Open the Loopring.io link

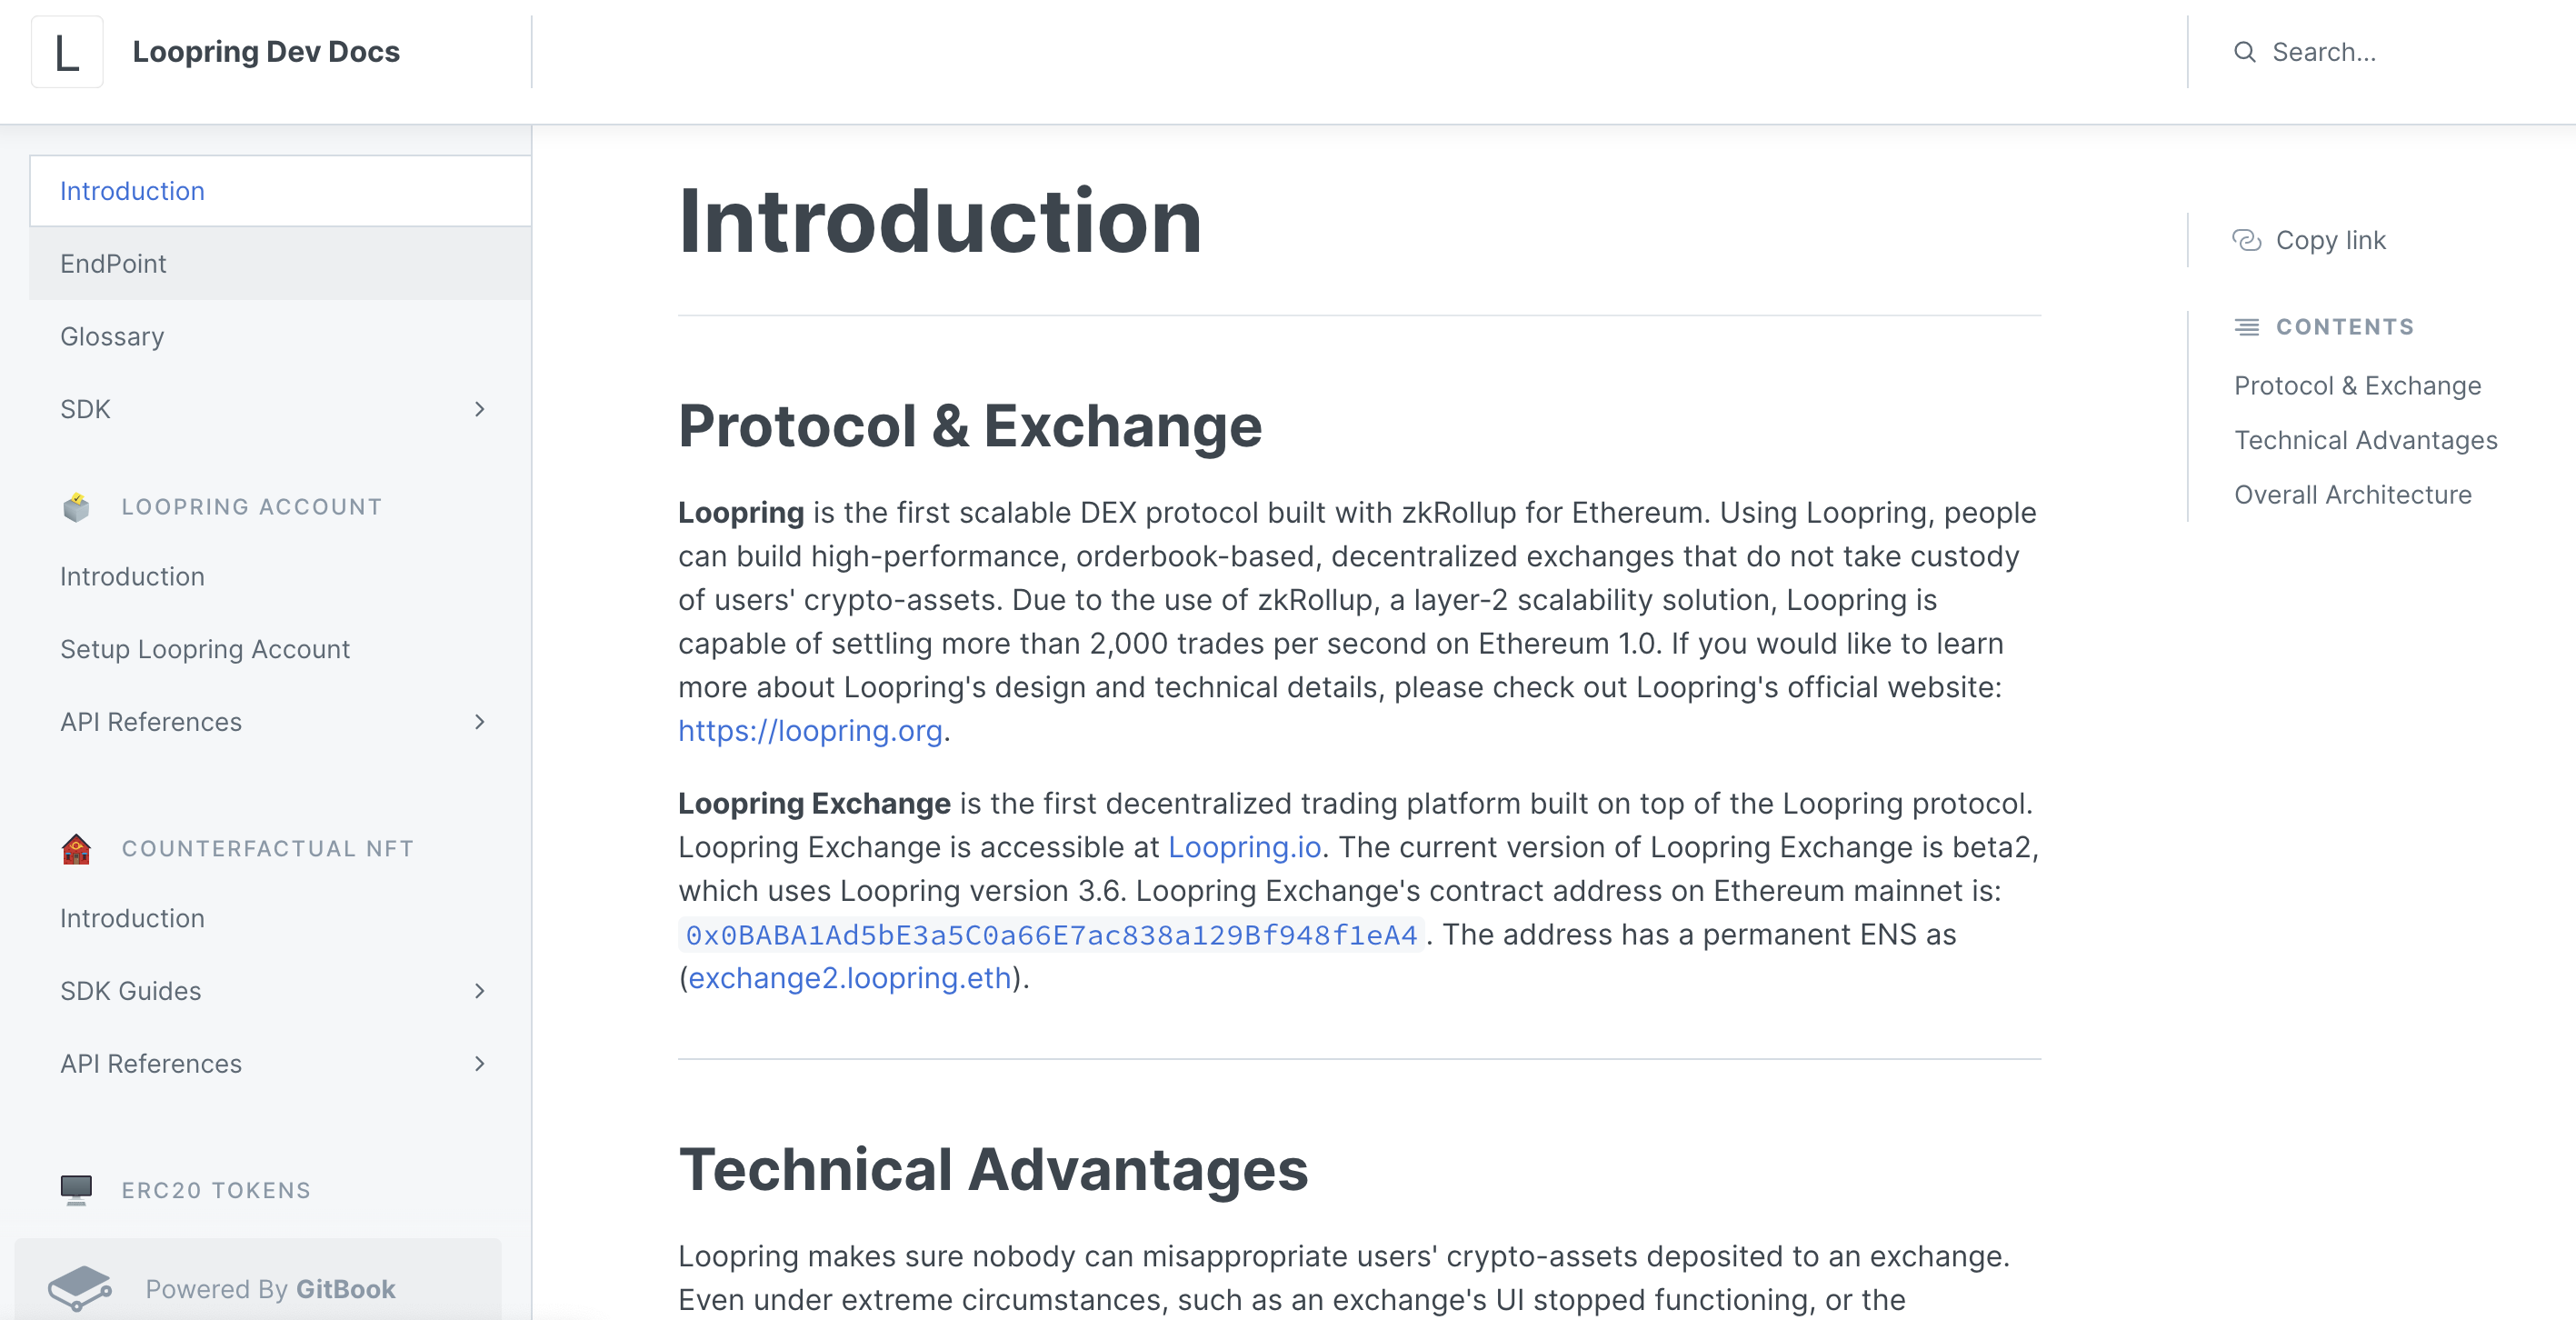pyautogui.click(x=1245, y=846)
